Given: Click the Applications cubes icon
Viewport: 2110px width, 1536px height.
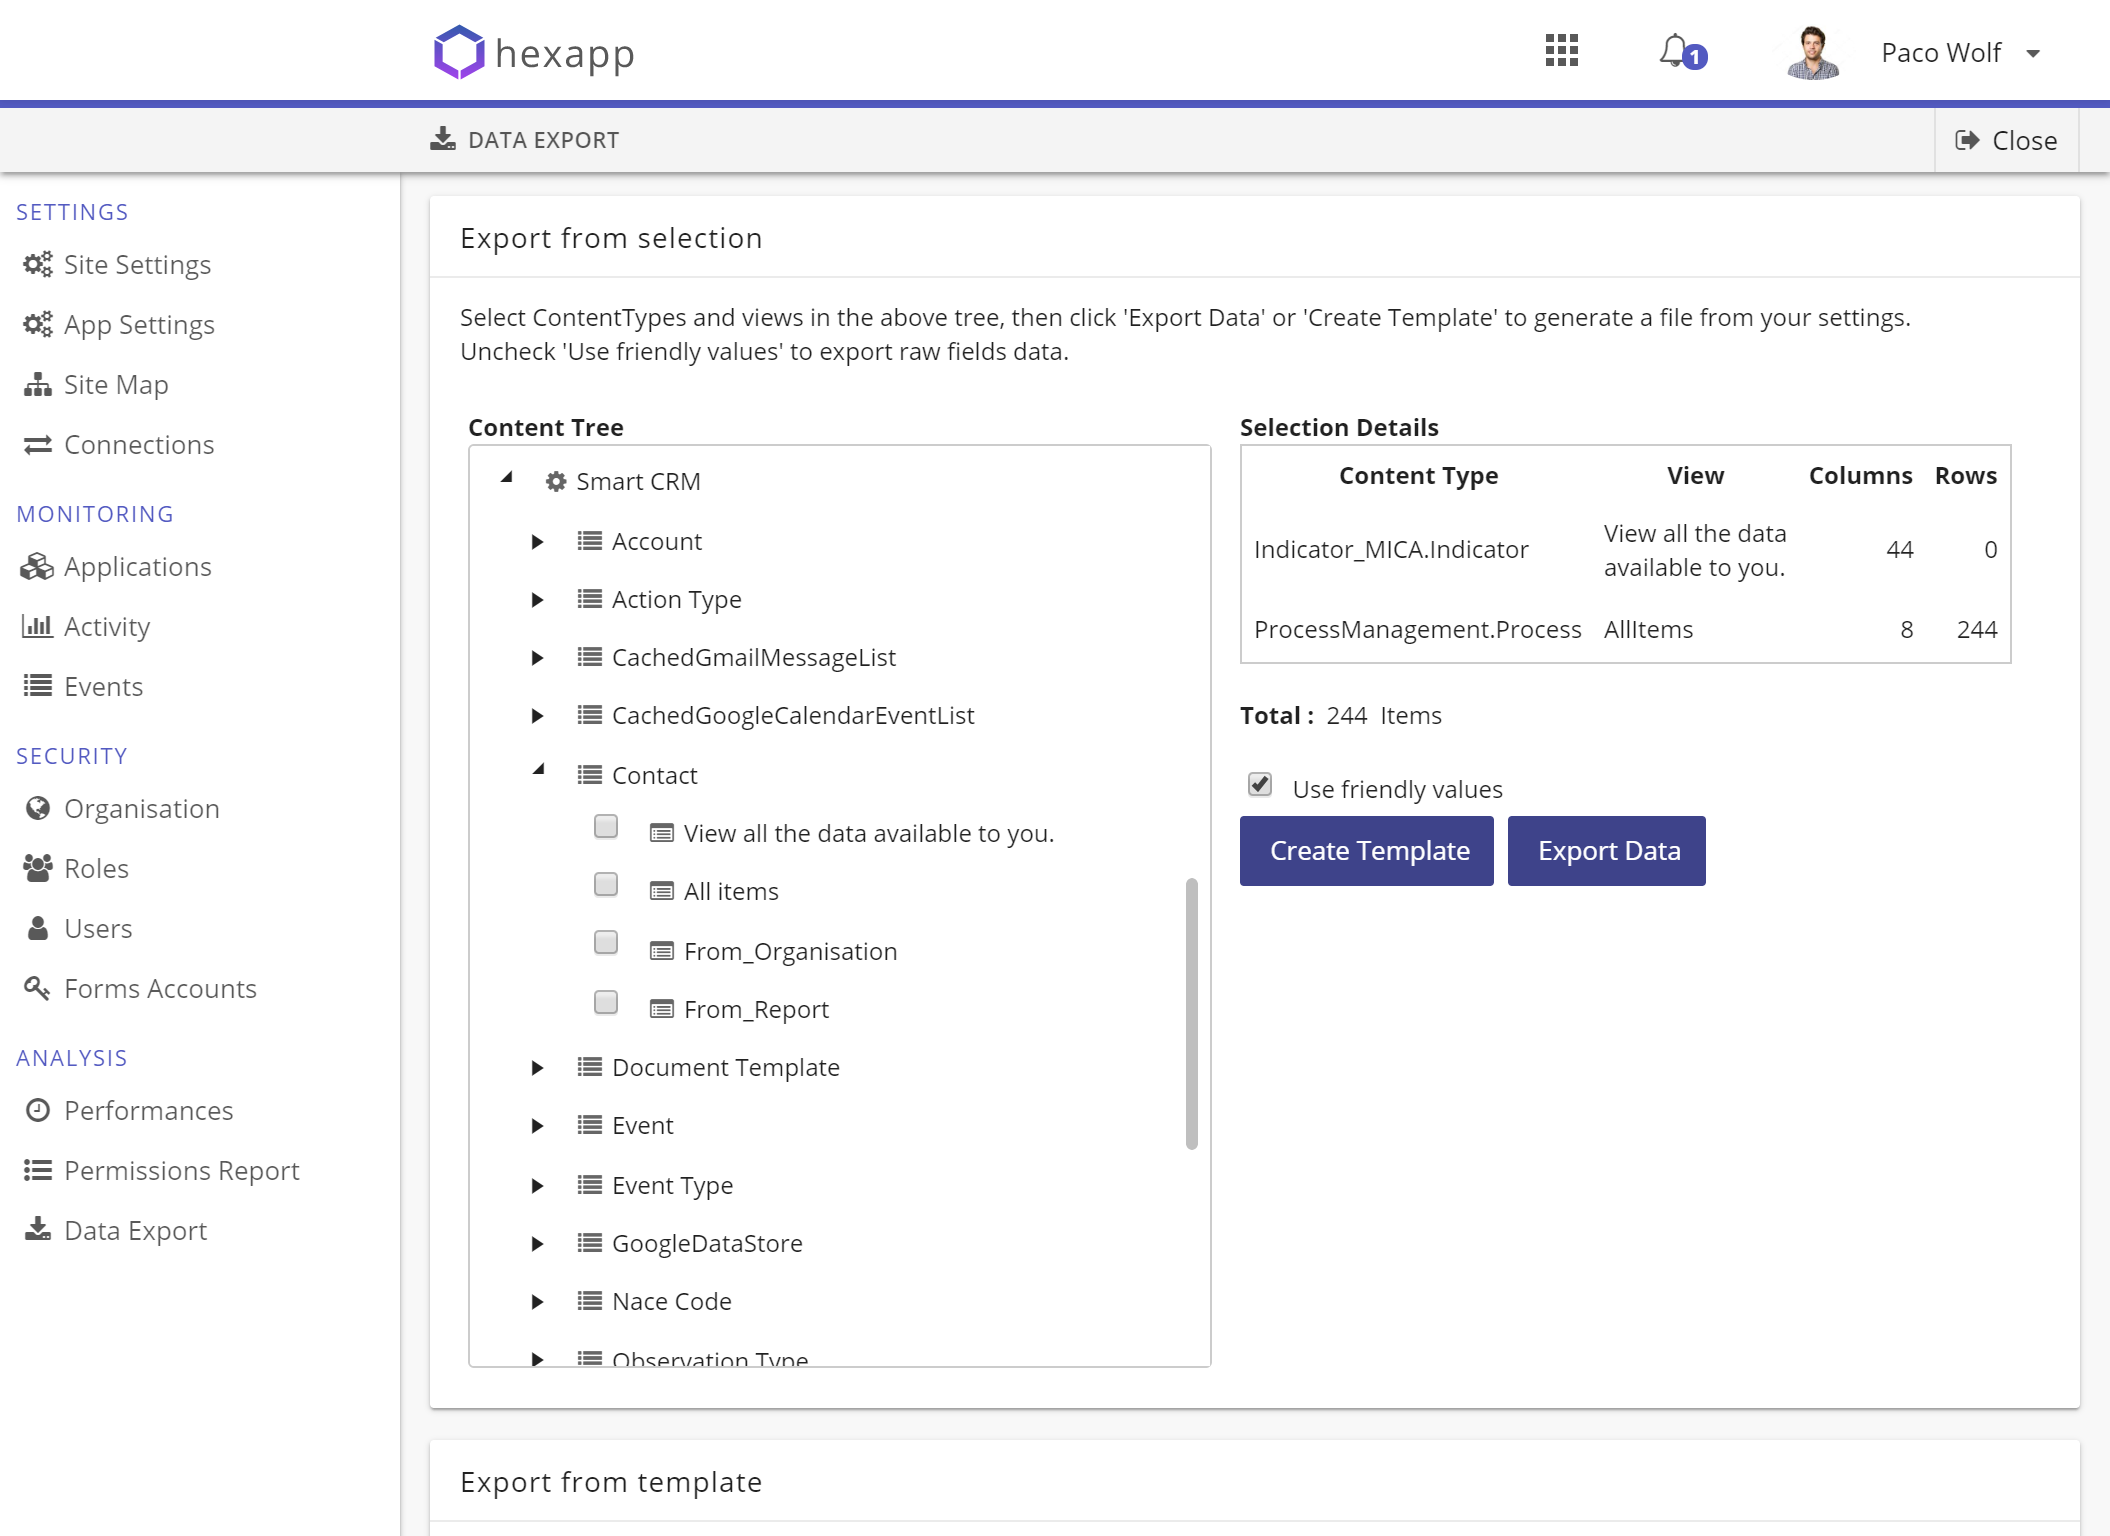Looking at the screenshot, I should click(38, 566).
